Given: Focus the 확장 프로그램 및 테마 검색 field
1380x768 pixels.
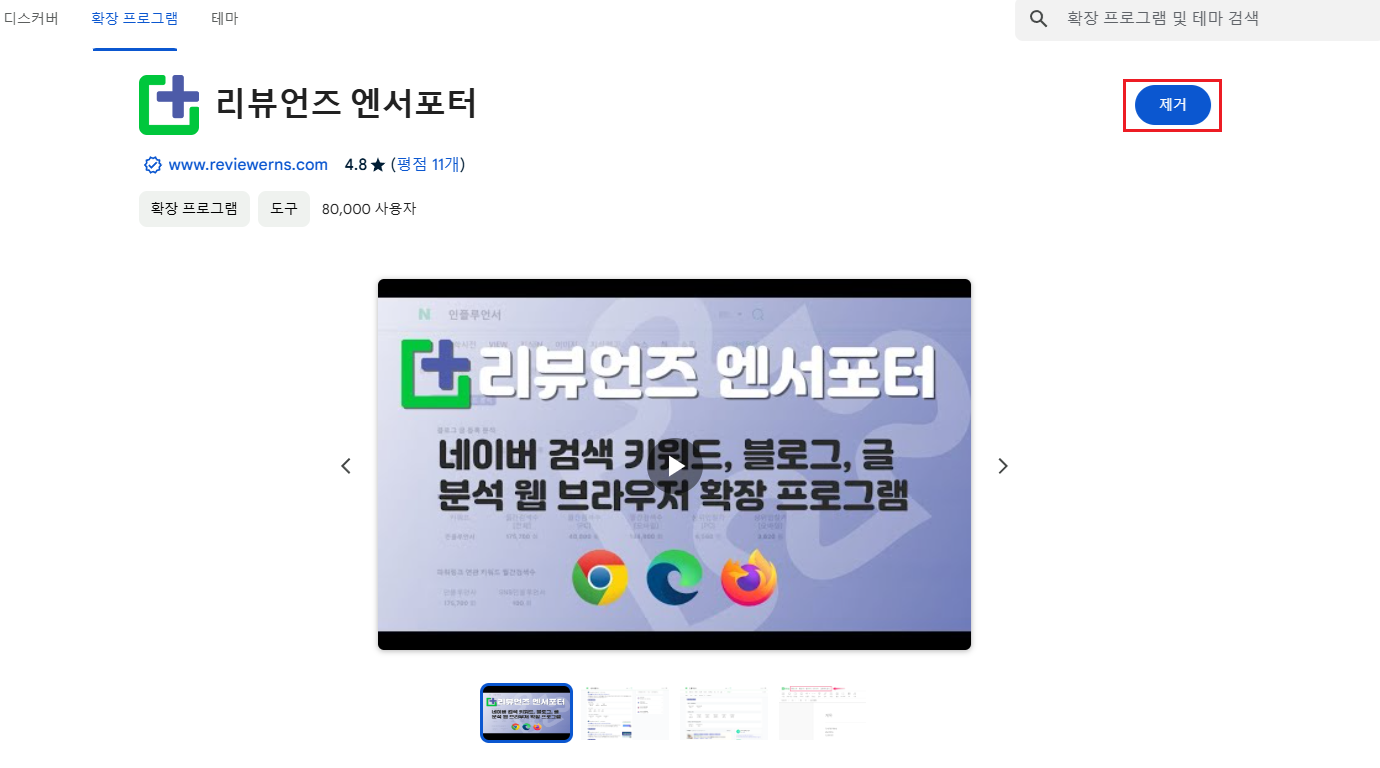Looking at the screenshot, I should click(x=1197, y=19).
